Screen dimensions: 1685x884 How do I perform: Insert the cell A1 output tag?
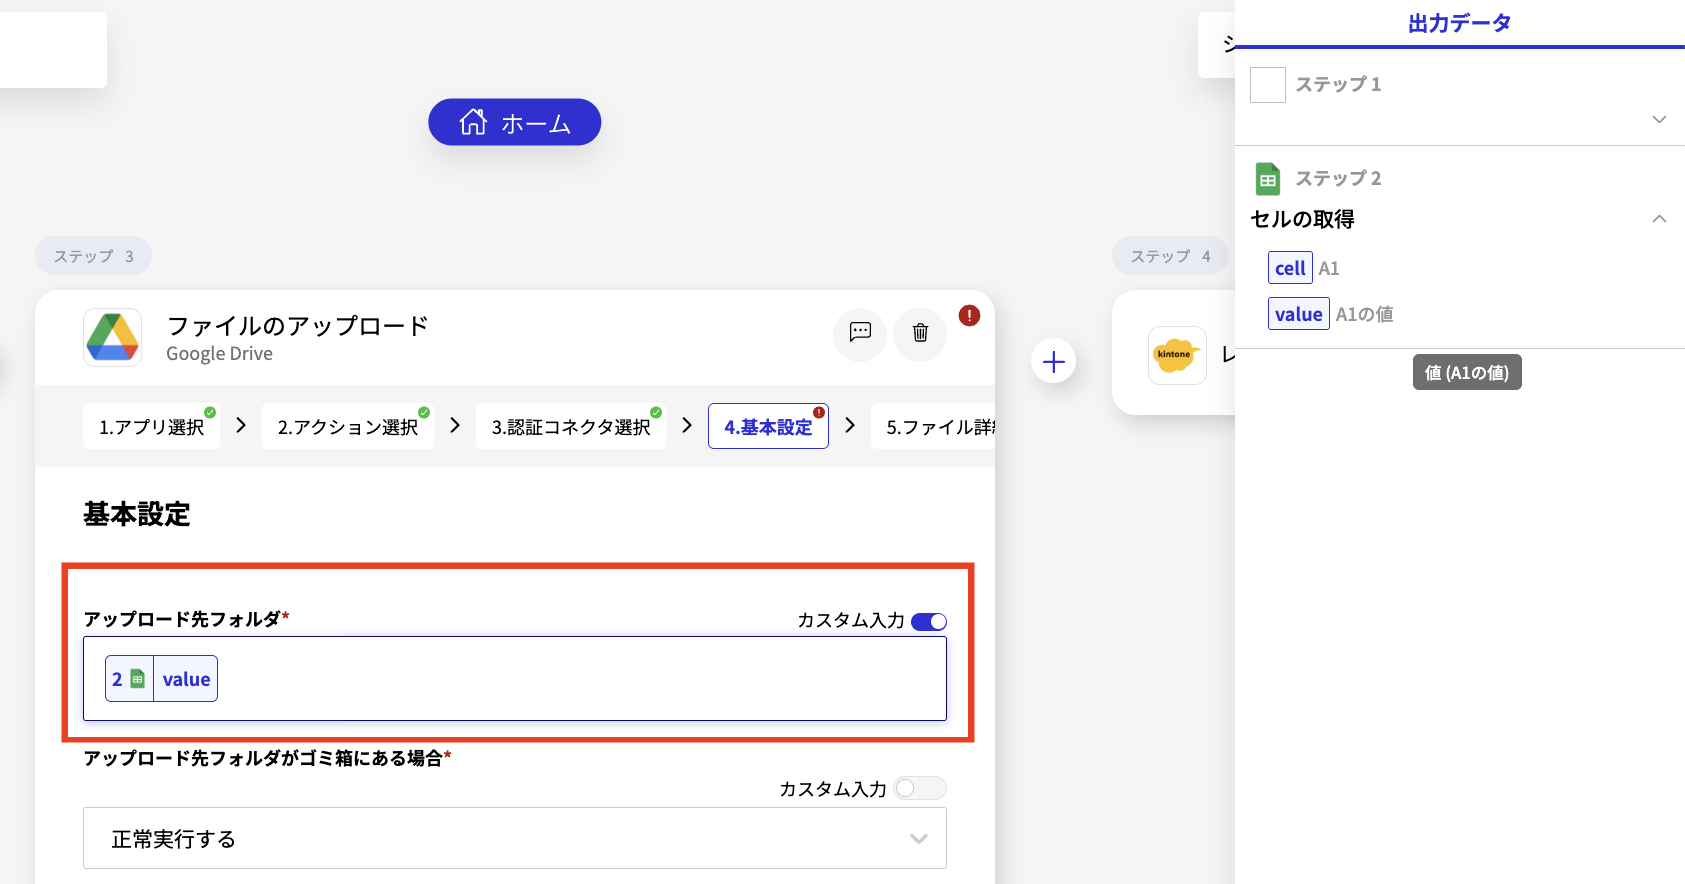(x=1290, y=268)
